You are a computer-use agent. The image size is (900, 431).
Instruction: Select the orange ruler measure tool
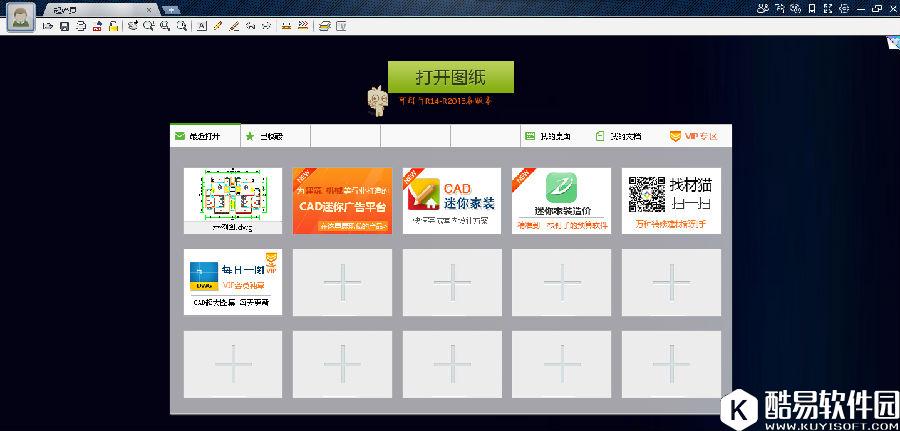click(x=286, y=26)
